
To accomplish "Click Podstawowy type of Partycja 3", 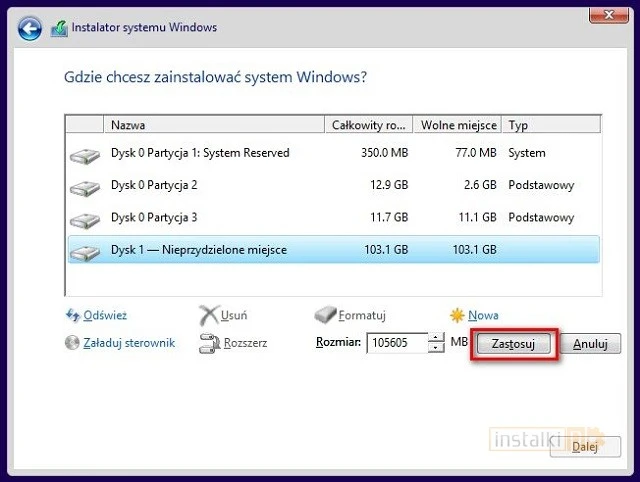I will tap(541, 218).
